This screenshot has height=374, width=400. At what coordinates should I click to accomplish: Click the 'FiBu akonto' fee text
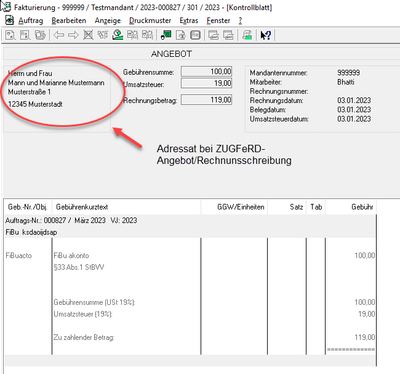click(71, 256)
